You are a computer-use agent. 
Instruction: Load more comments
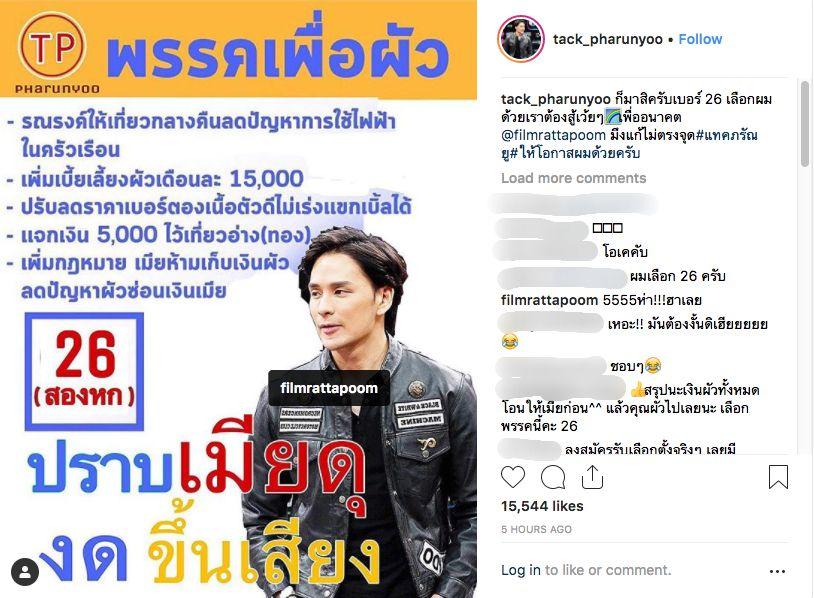(574, 178)
